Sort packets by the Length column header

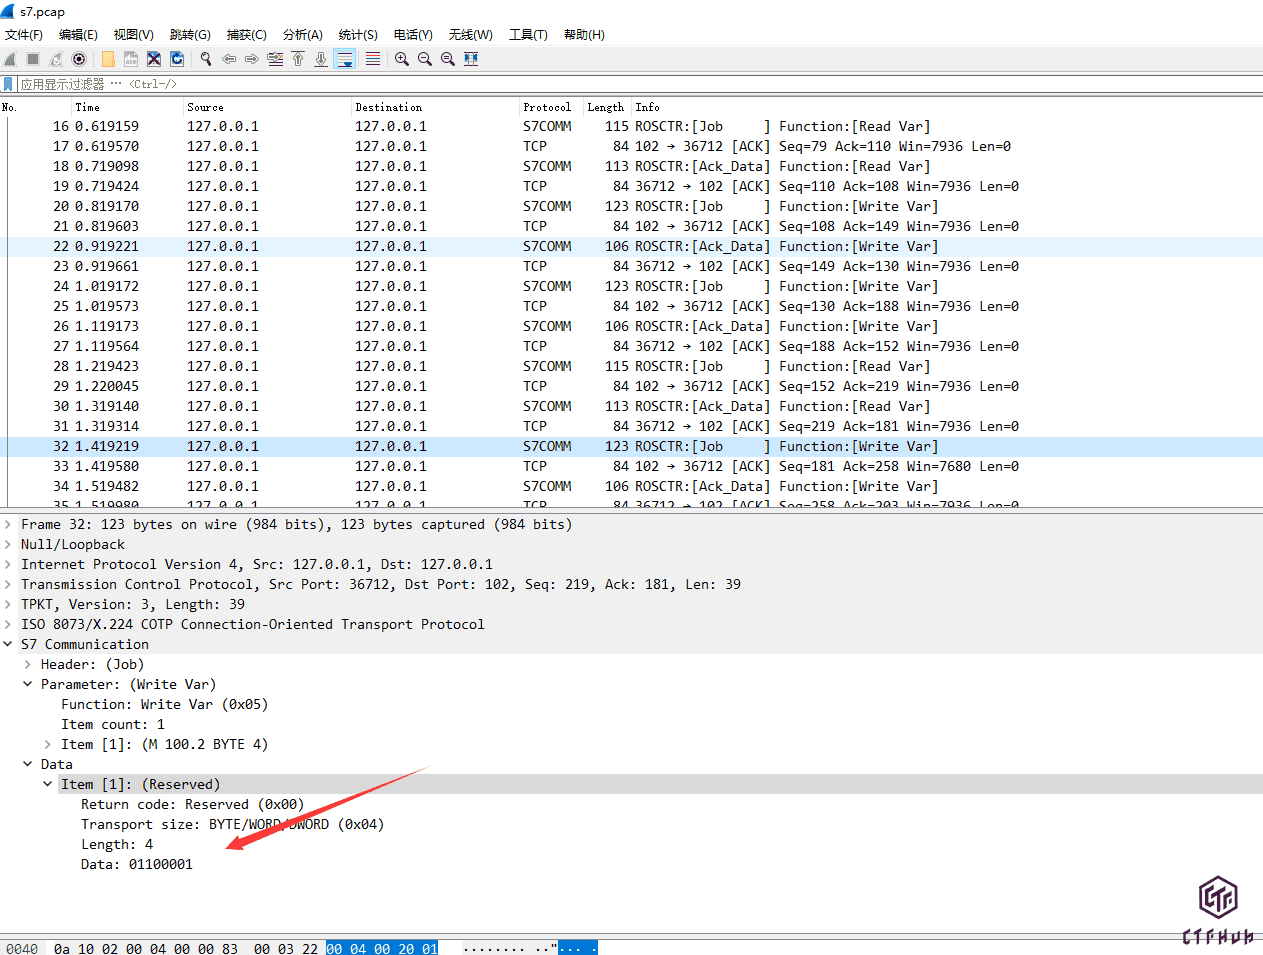pos(605,107)
